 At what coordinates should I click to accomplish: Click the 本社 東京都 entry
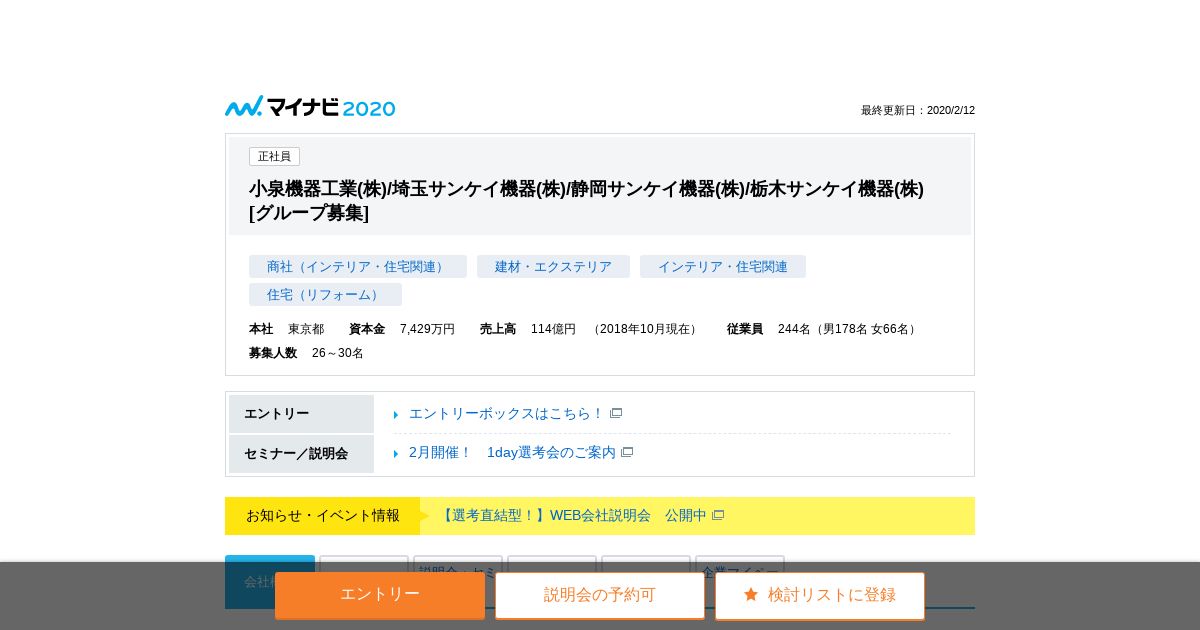point(286,329)
